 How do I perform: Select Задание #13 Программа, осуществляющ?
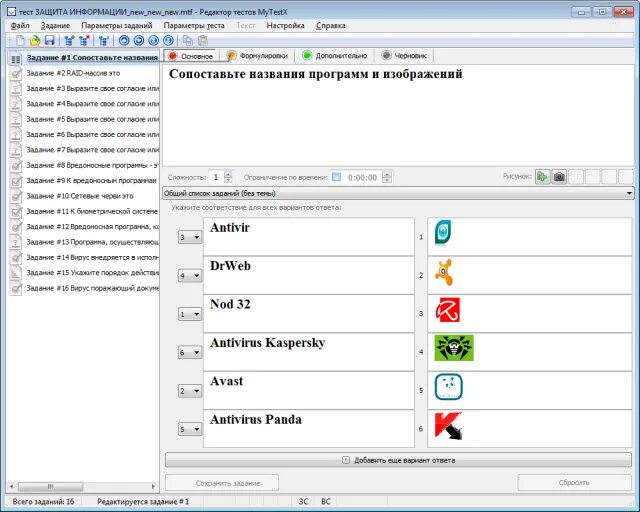point(83,242)
